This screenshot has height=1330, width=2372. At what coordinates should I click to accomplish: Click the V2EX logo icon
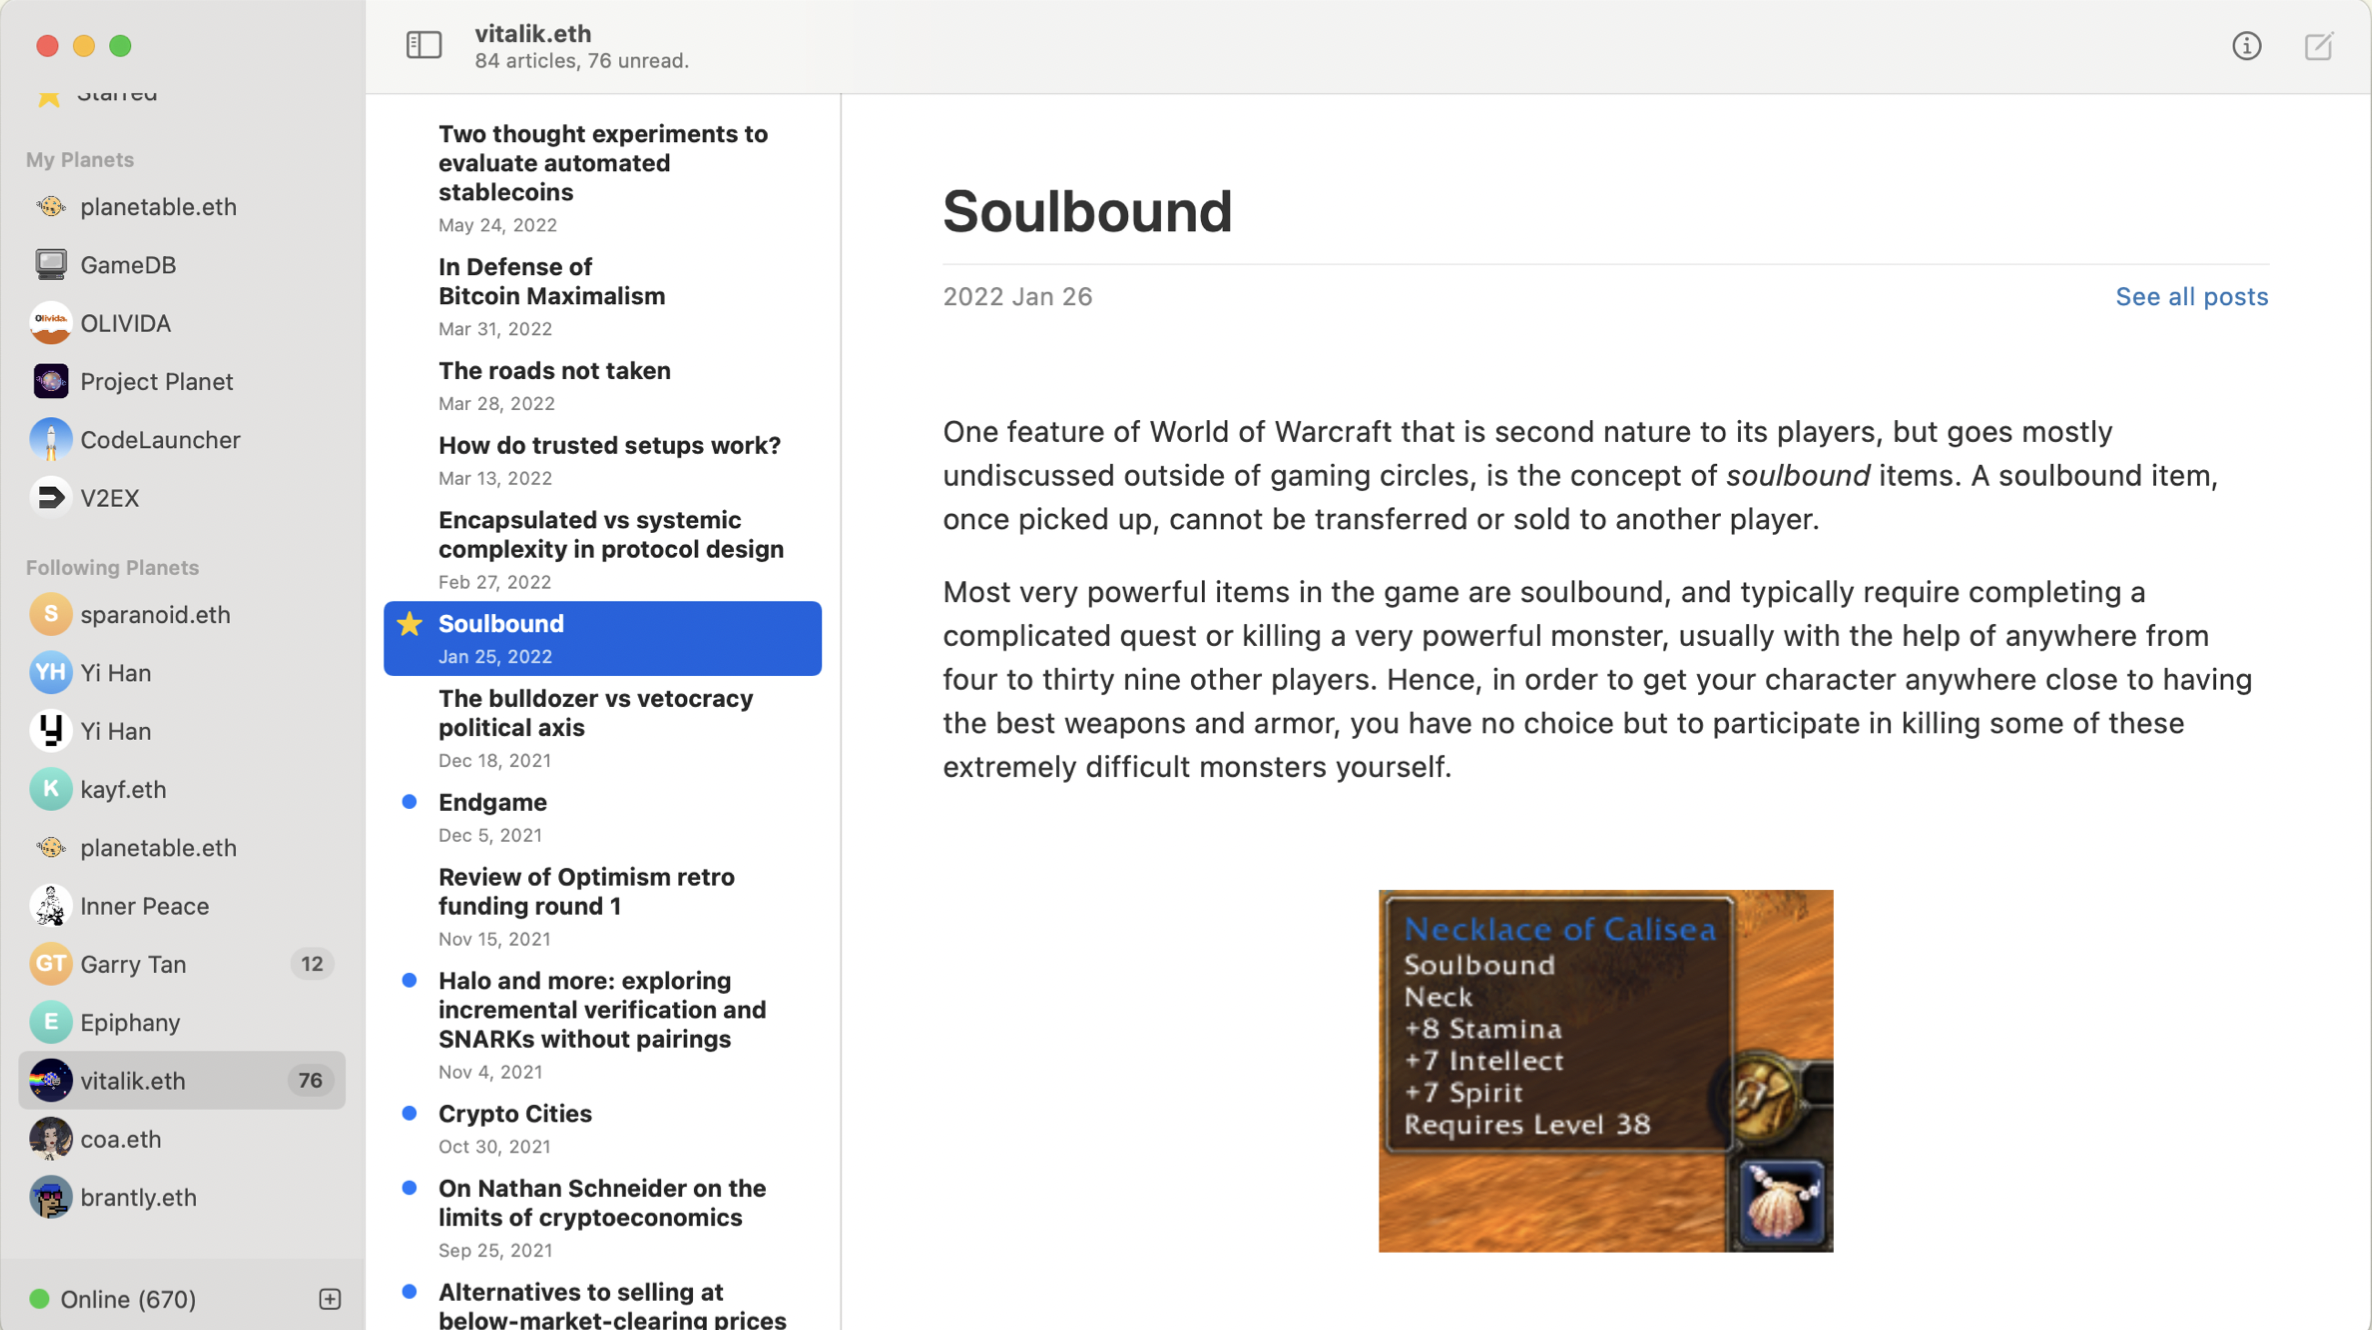[51, 497]
